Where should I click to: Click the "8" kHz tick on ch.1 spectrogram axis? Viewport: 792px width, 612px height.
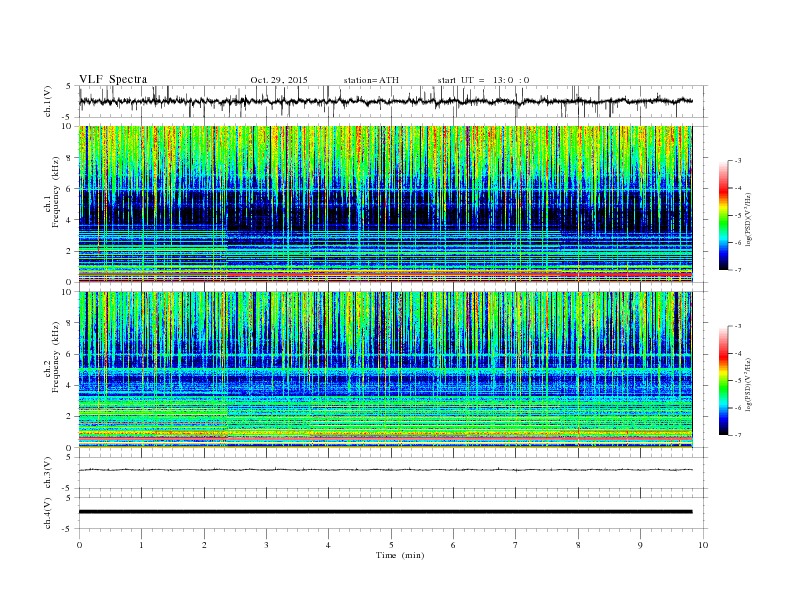(70, 158)
